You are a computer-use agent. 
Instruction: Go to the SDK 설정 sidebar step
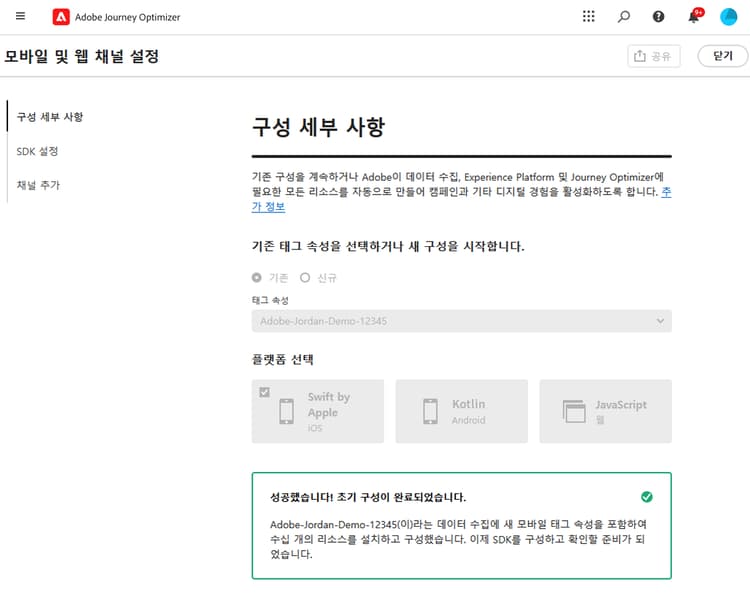tap(37, 151)
